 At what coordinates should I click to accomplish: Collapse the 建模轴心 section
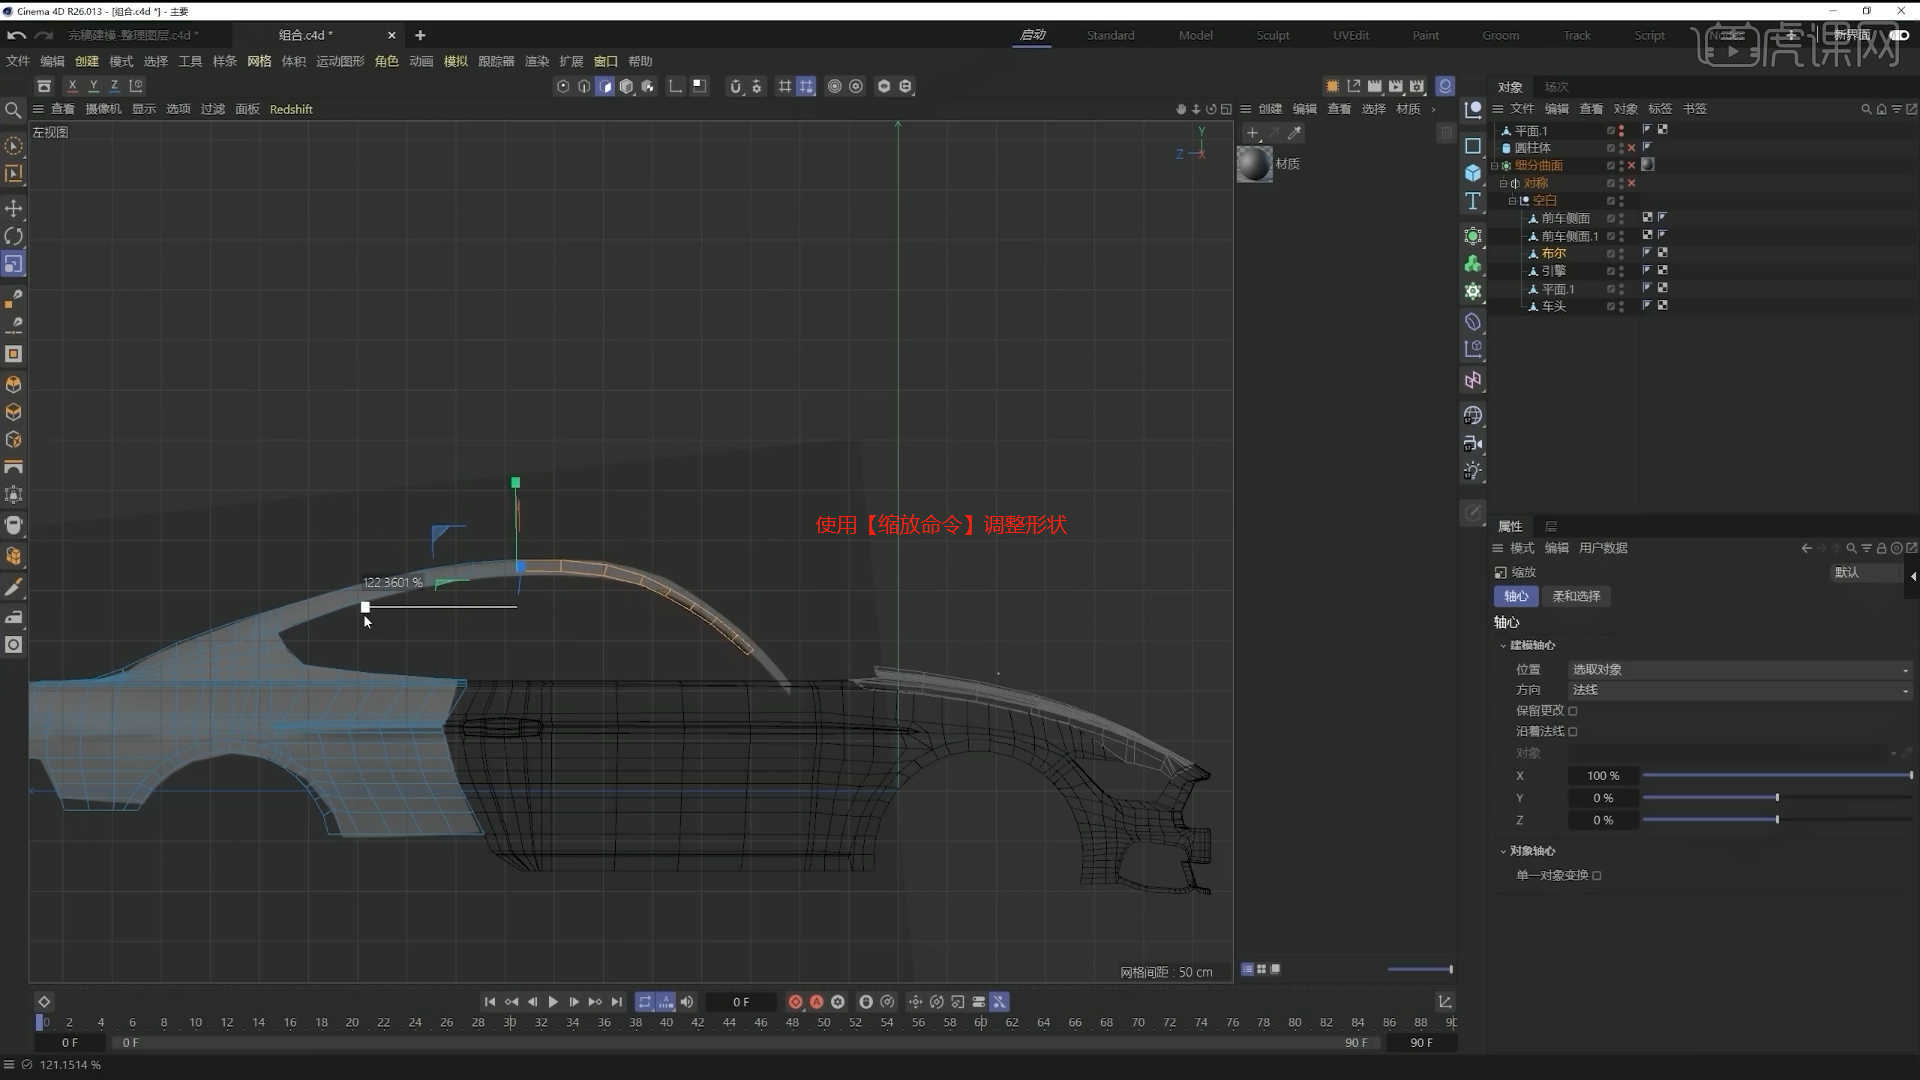(x=1503, y=646)
